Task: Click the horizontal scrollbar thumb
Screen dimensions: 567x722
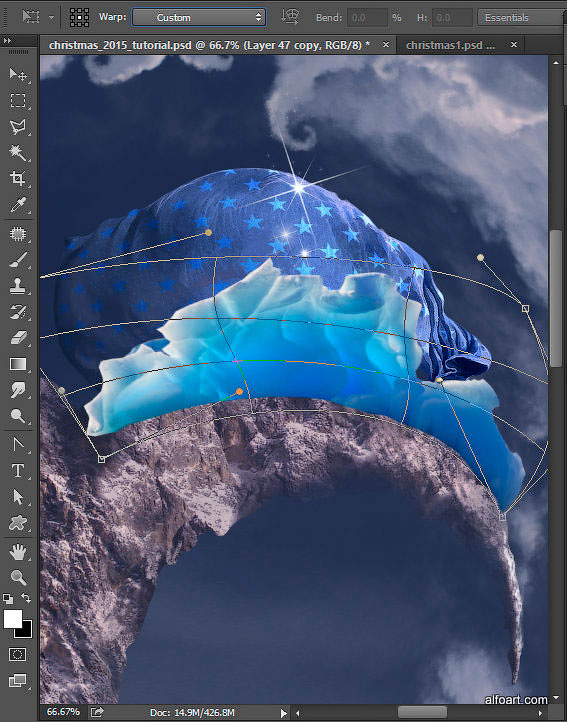Action: pyautogui.click(x=422, y=712)
